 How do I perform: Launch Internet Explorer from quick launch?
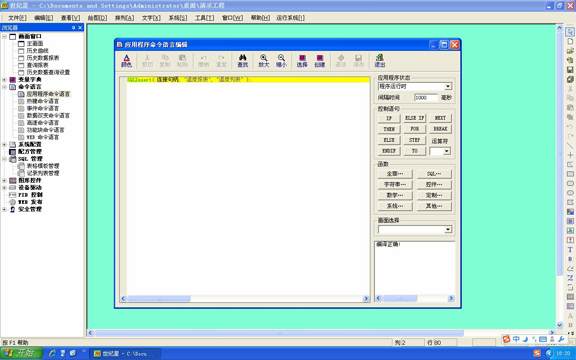click(x=52, y=353)
